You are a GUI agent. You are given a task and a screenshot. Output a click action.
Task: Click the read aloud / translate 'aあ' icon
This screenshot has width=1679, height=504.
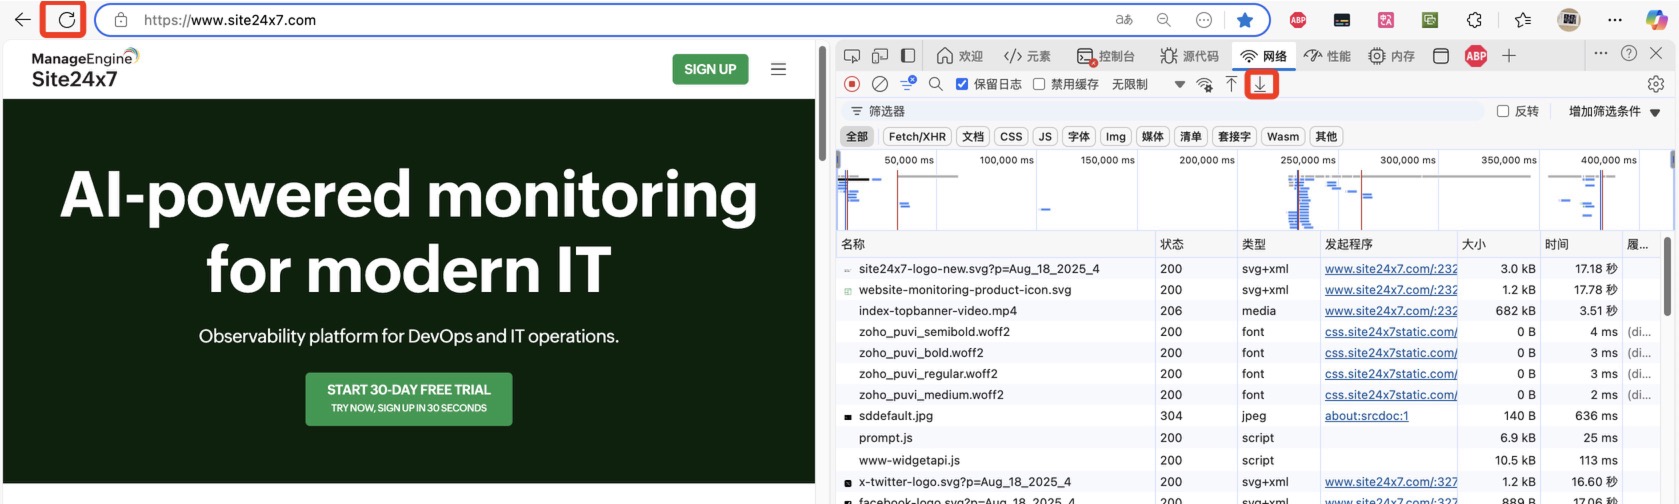coord(1124,19)
